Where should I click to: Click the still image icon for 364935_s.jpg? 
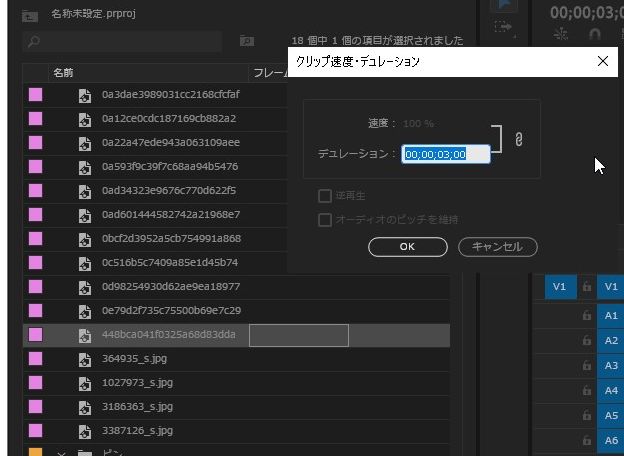[86, 358]
